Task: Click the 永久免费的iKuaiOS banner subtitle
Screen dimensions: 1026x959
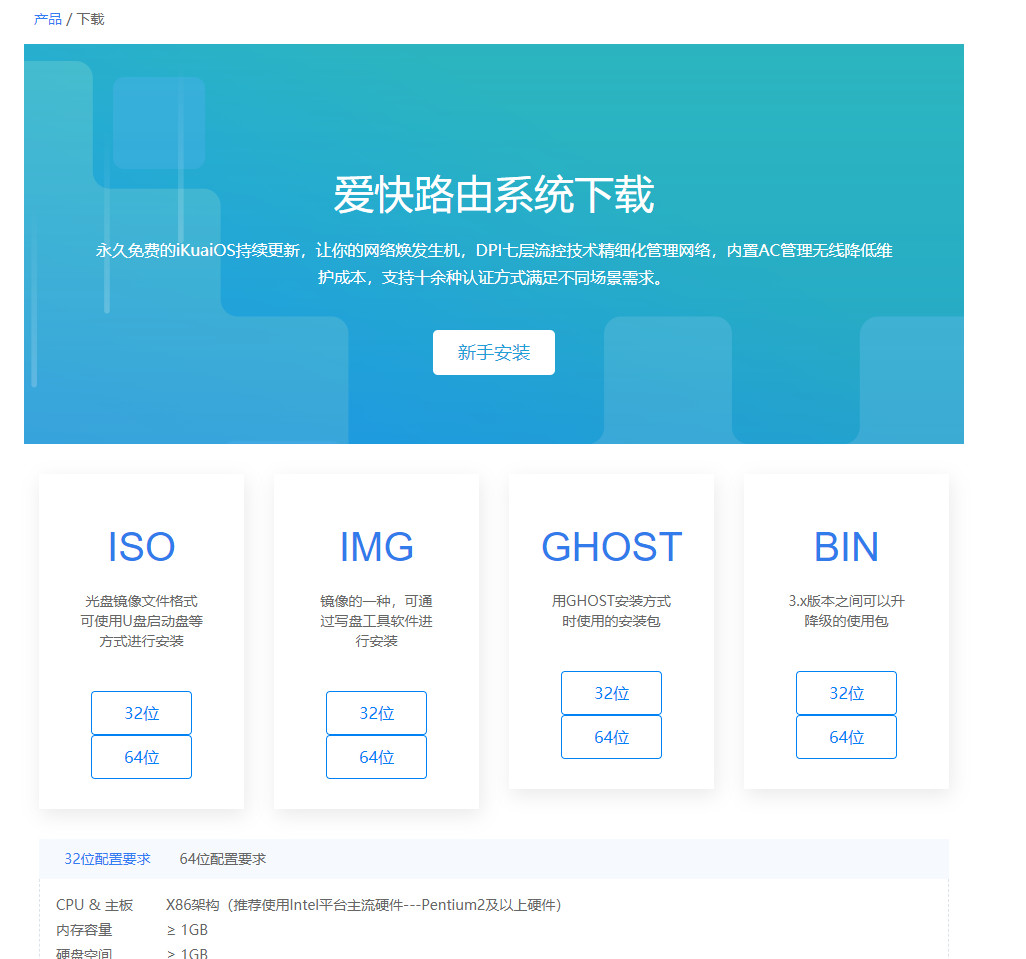Action: coord(494,264)
